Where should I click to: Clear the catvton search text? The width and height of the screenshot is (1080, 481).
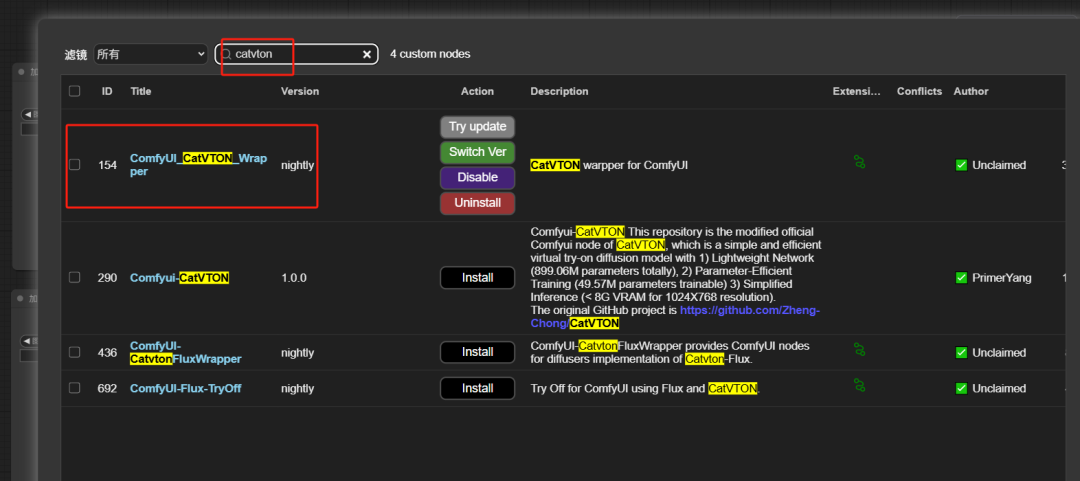pyautogui.click(x=367, y=54)
